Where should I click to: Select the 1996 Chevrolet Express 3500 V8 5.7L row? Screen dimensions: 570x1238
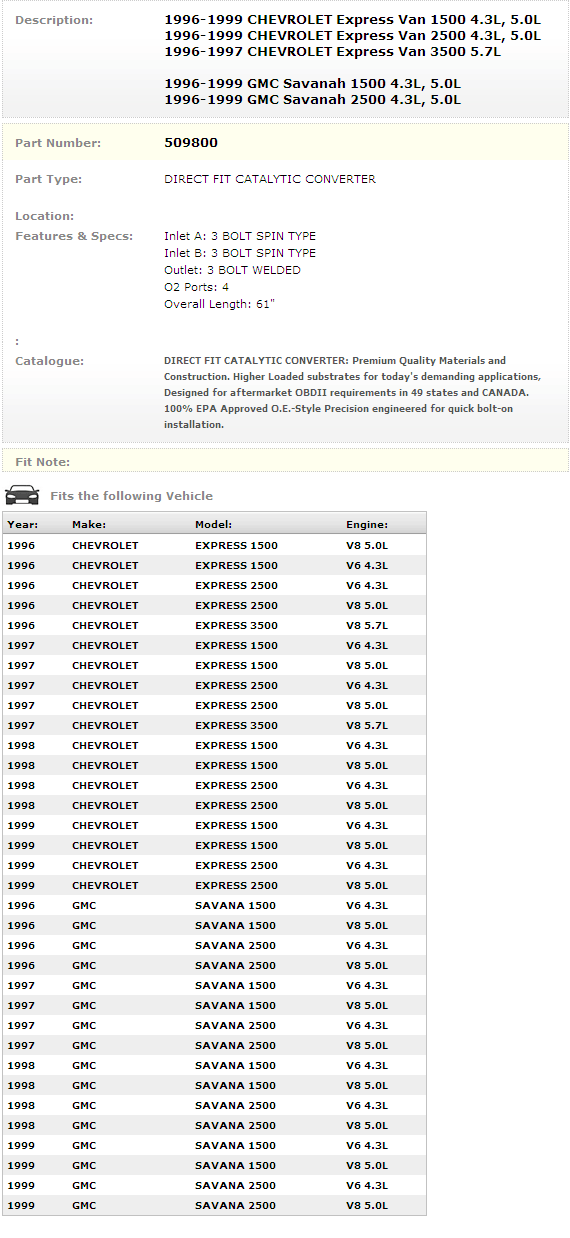click(214, 625)
